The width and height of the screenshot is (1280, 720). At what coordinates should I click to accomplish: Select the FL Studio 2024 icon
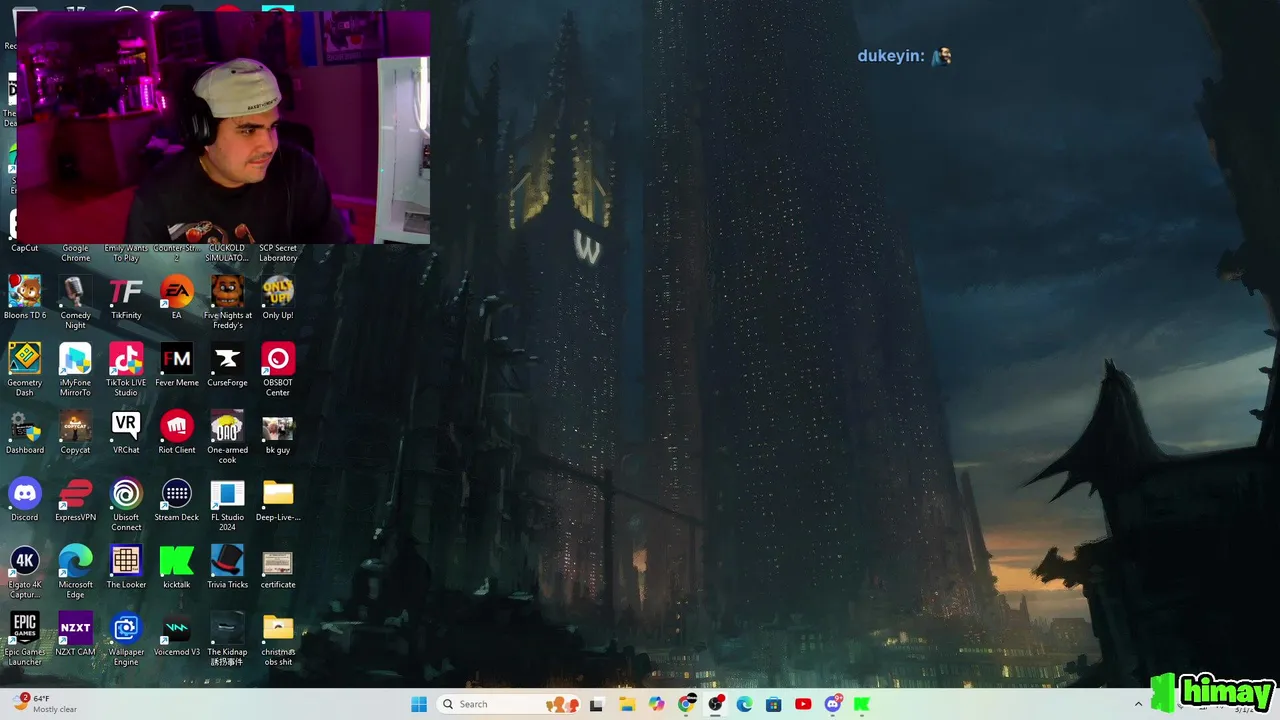(227, 505)
